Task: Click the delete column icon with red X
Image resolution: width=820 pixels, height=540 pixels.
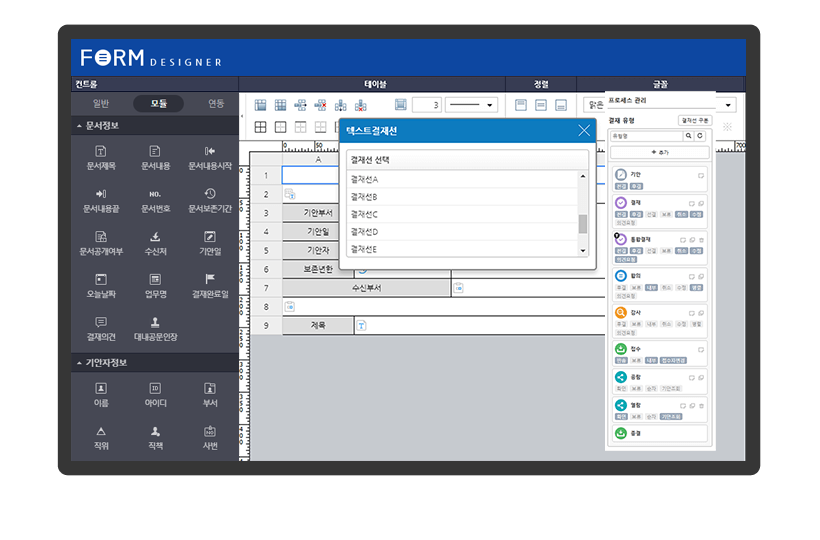Action: coord(361,105)
